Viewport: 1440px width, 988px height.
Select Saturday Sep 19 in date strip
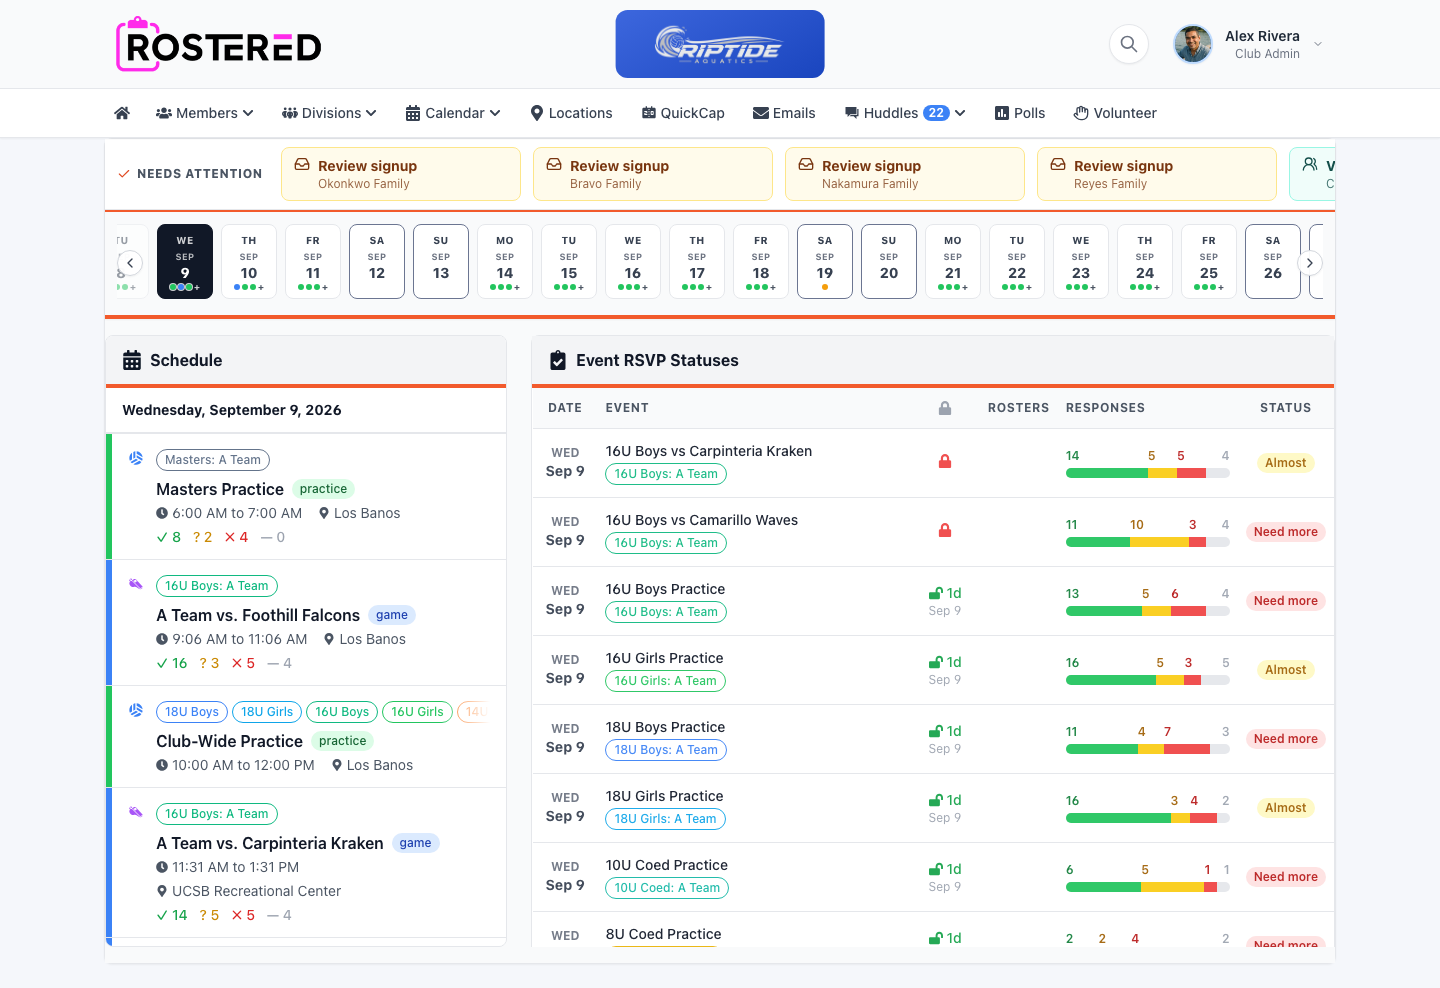(x=825, y=262)
